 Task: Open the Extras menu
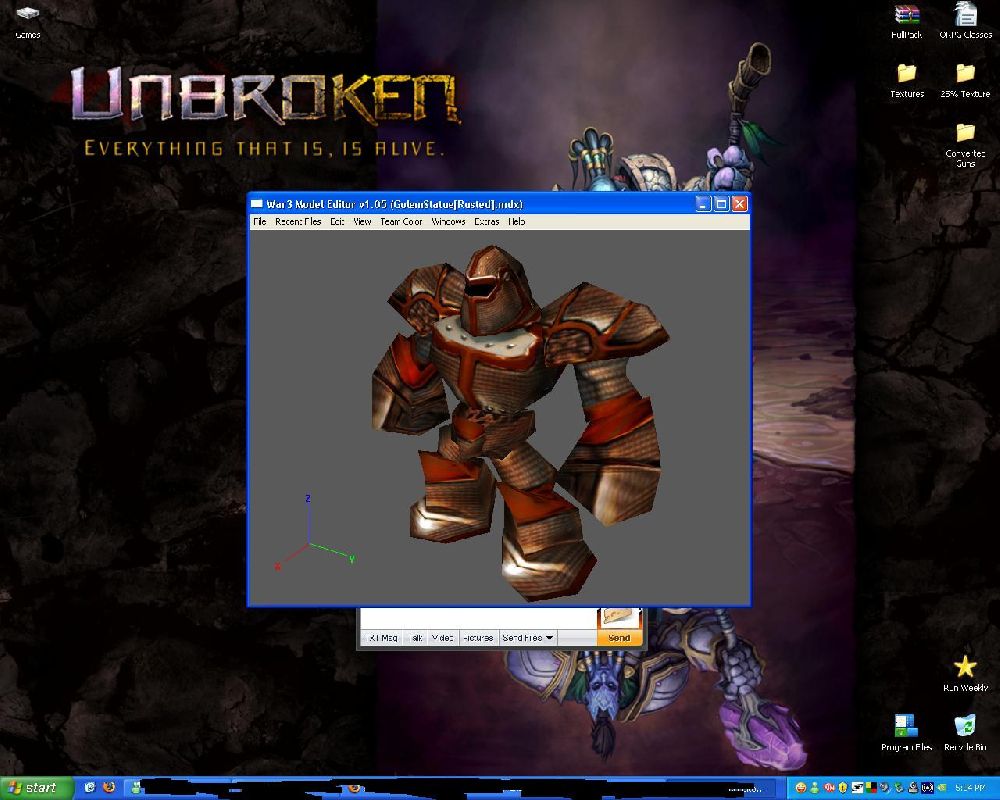point(487,221)
